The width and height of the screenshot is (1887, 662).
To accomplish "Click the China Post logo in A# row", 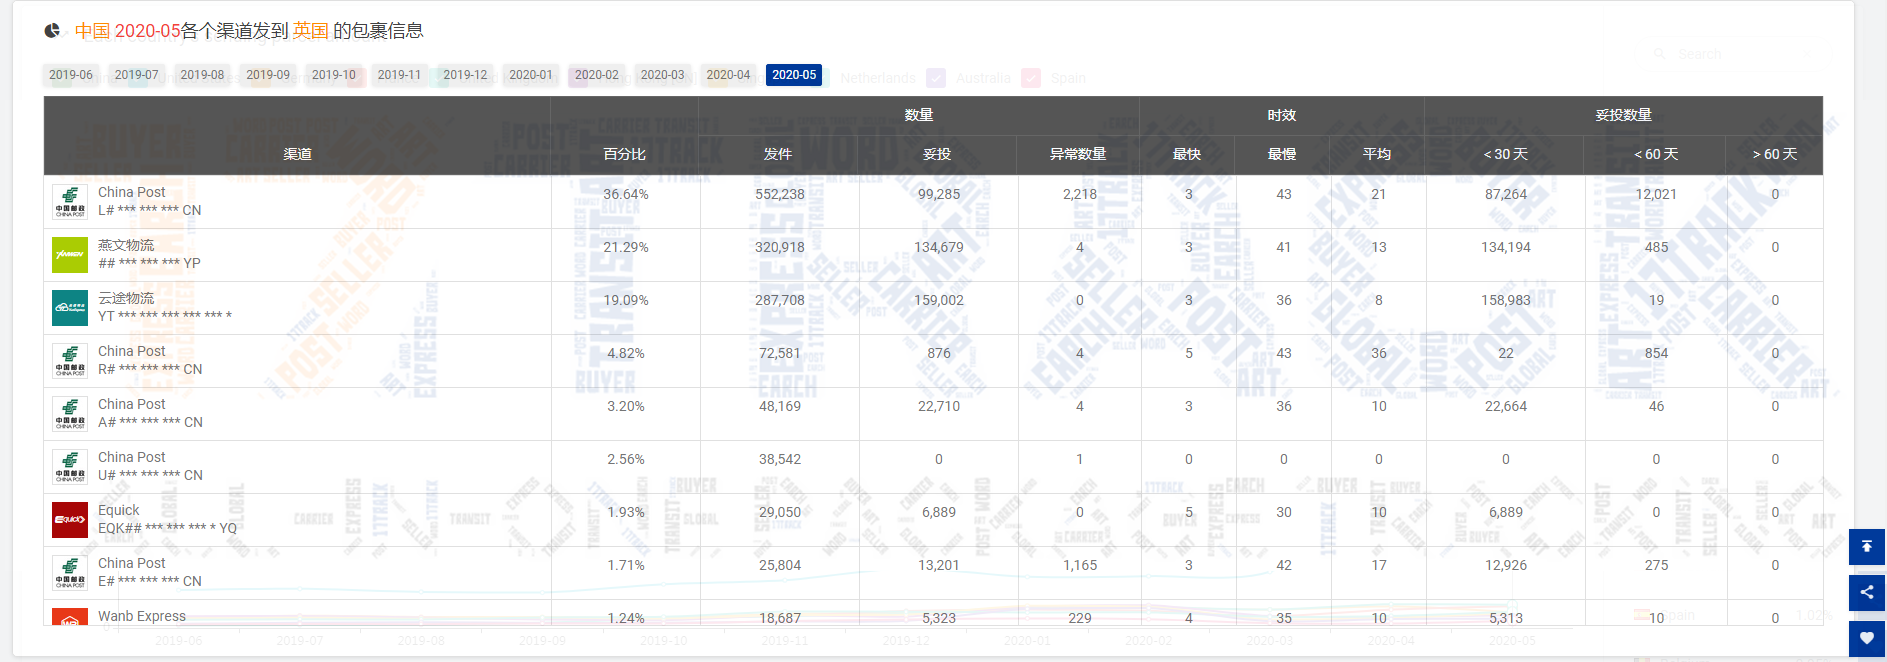I will [x=70, y=414].
